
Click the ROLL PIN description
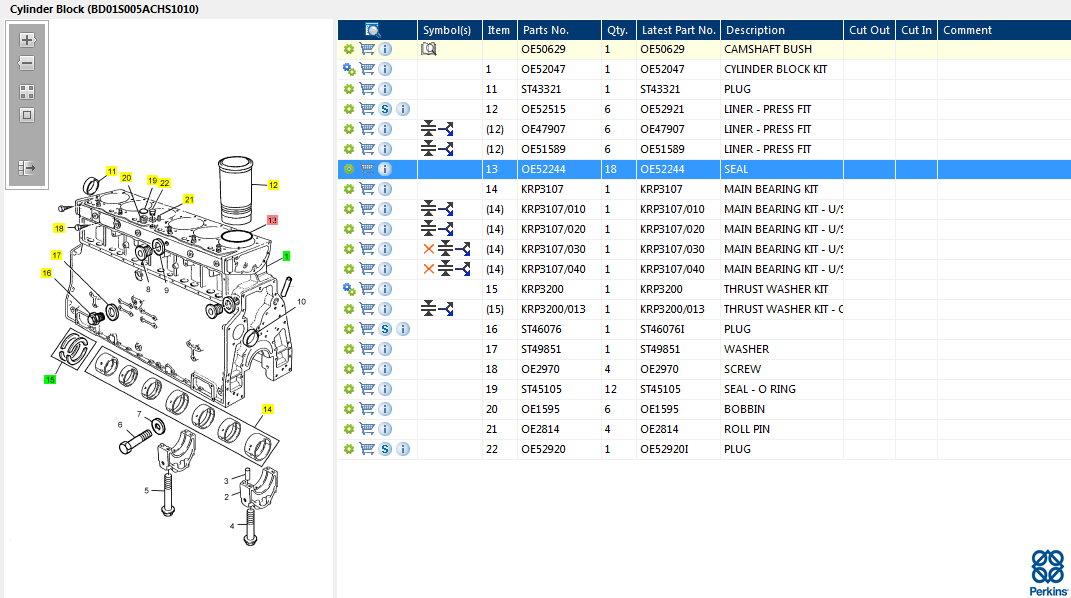tap(747, 429)
